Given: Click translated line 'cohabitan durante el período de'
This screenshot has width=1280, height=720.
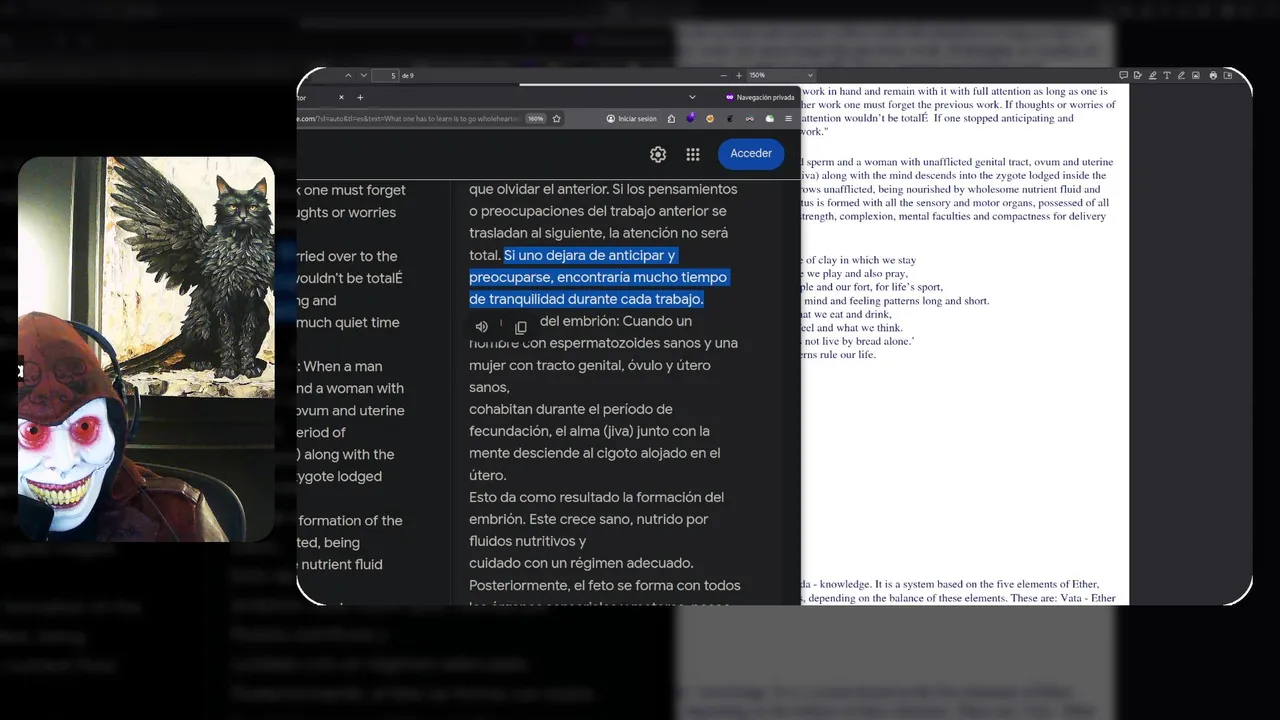Looking at the screenshot, I should (x=571, y=409).
